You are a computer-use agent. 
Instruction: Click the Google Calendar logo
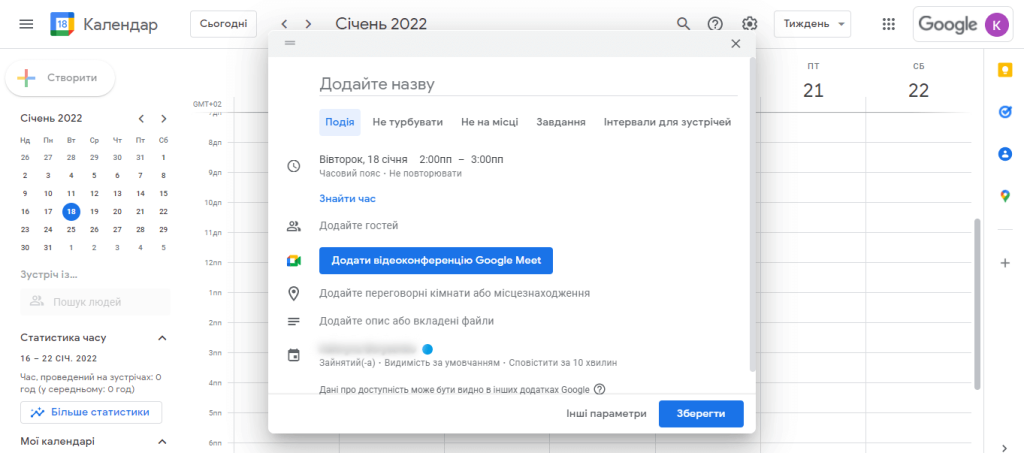point(62,25)
